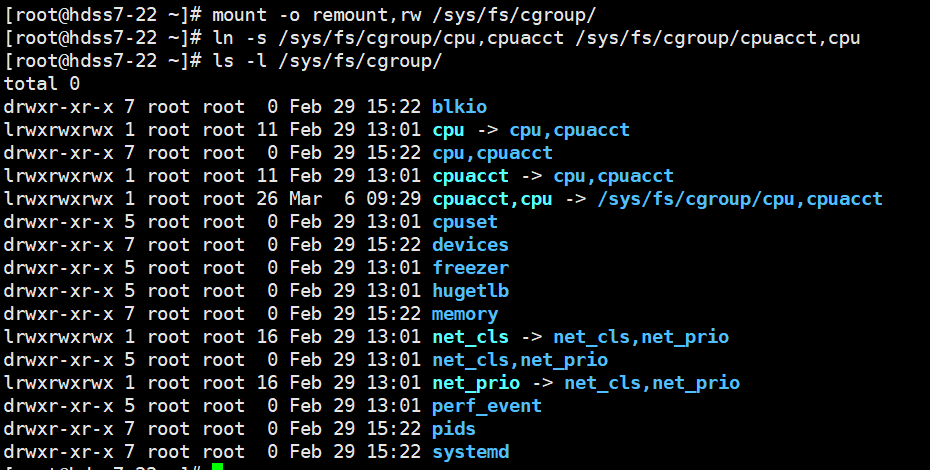Click the 'total 0' output line
The height and width of the screenshot is (470, 930).
click(42, 84)
